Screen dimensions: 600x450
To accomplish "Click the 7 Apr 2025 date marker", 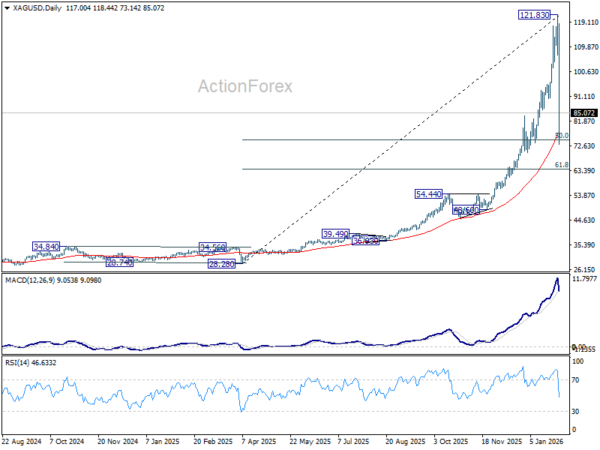I will [x=259, y=442].
